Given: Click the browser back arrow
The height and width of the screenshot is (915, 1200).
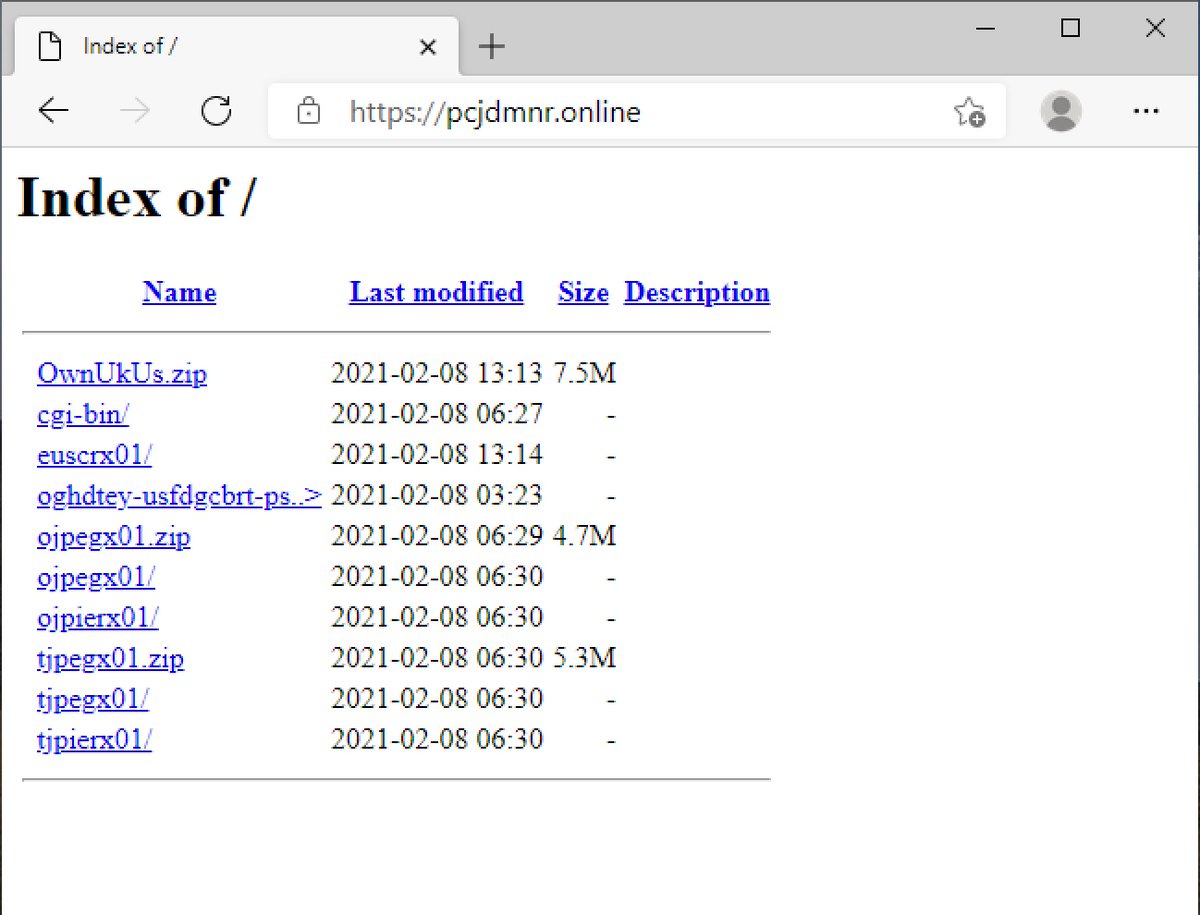Looking at the screenshot, I should pos(54,111).
